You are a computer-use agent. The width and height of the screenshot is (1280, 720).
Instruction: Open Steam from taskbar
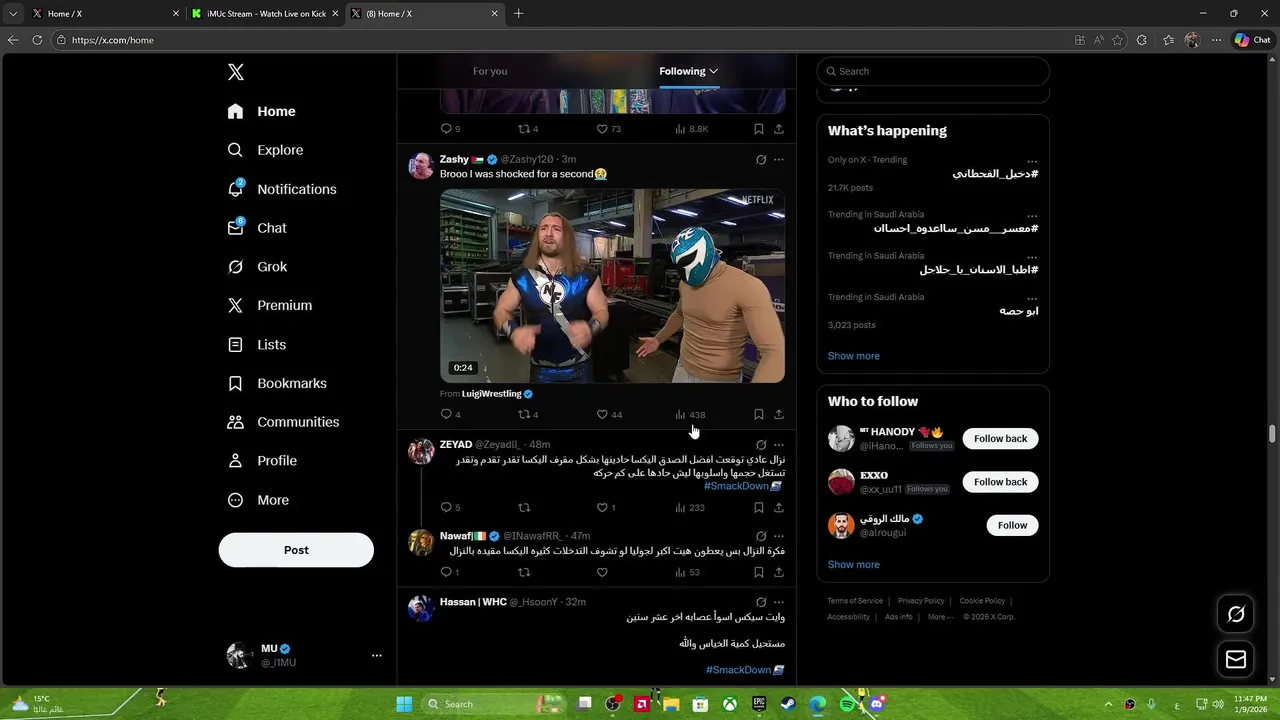tap(788, 704)
